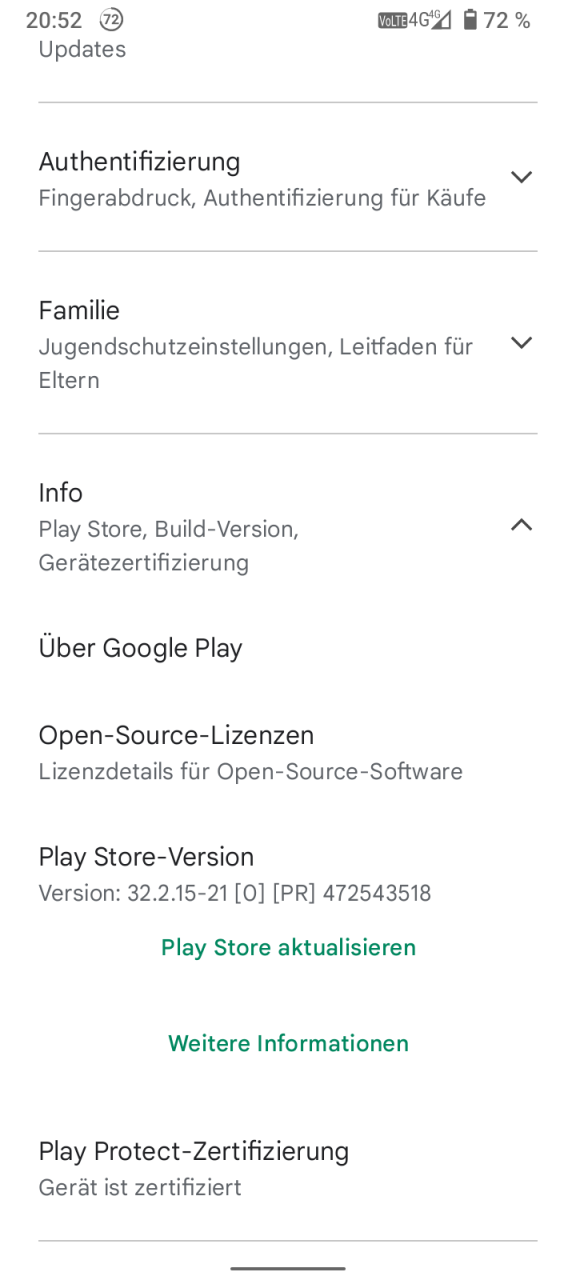Tap the Familie title
This screenshot has height=1280, width=576.
pos(79,310)
